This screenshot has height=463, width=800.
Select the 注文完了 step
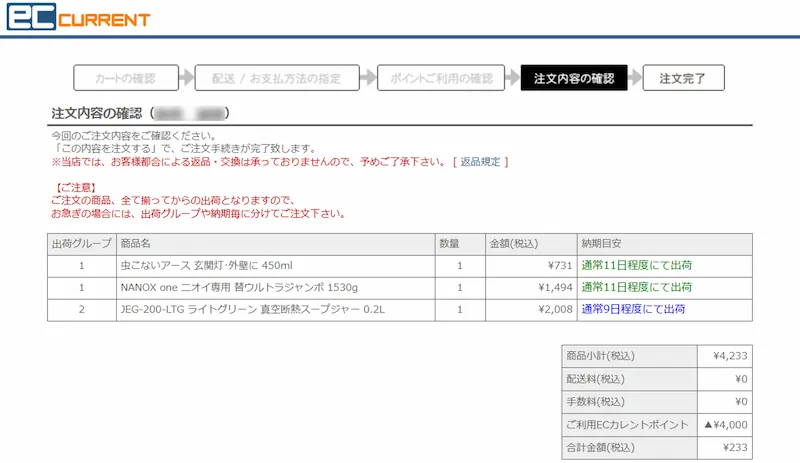[683, 78]
